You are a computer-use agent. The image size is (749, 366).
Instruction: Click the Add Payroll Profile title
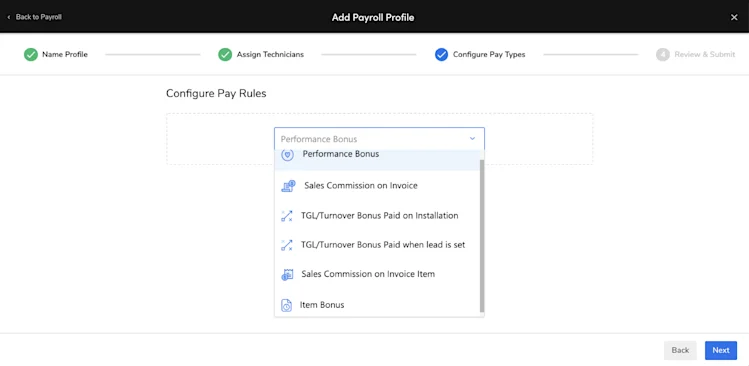(x=373, y=18)
